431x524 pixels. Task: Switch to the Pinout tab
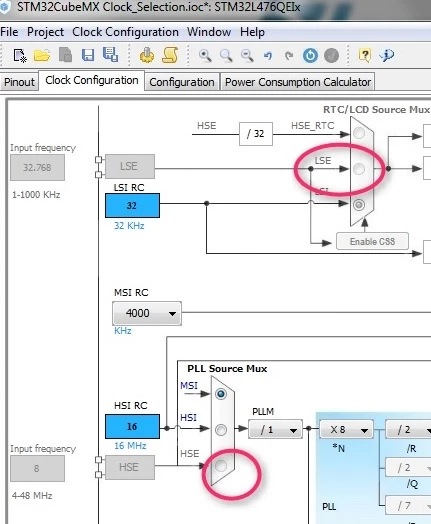(19, 82)
